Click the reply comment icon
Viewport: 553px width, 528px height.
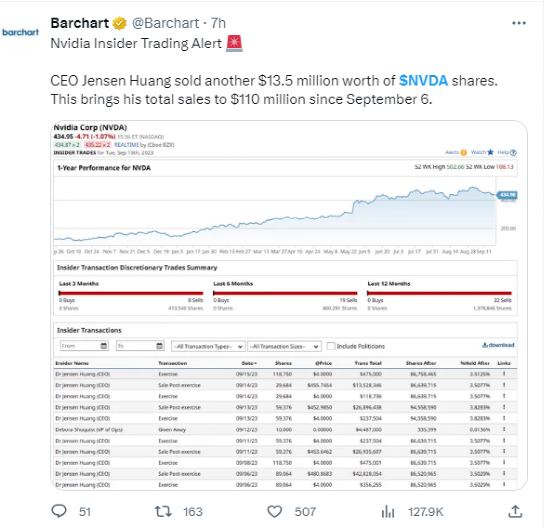[x=59, y=511]
